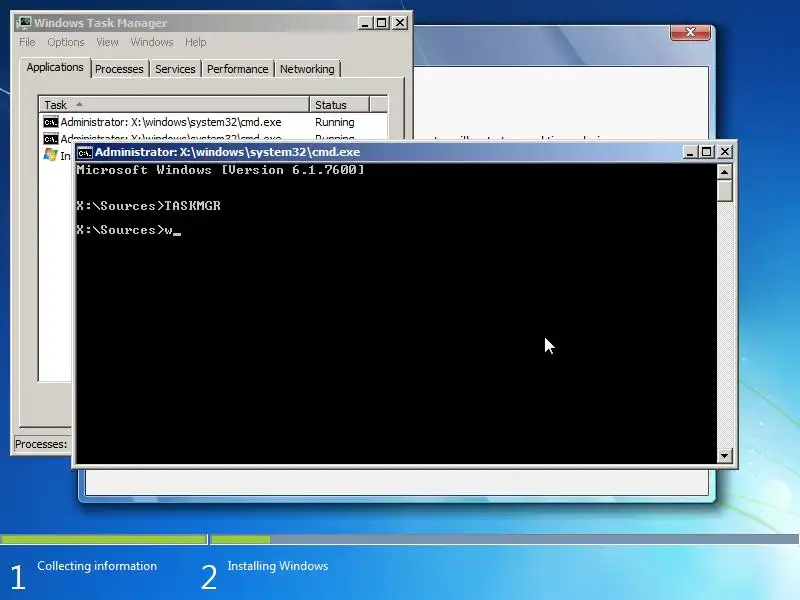Click the console scrollbar thumb
The width and height of the screenshot is (800, 600).
pyautogui.click(x=724, y=190)
